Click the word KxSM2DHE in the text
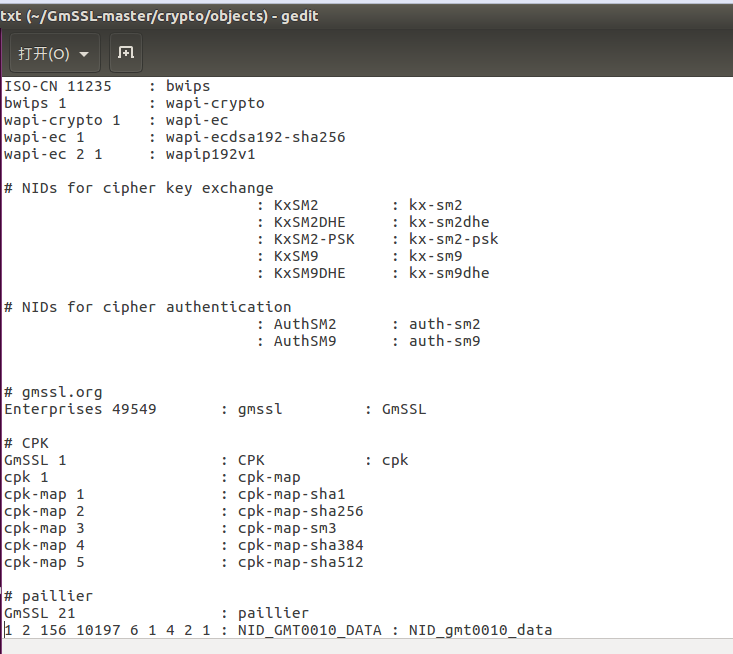 click(309, 222)
